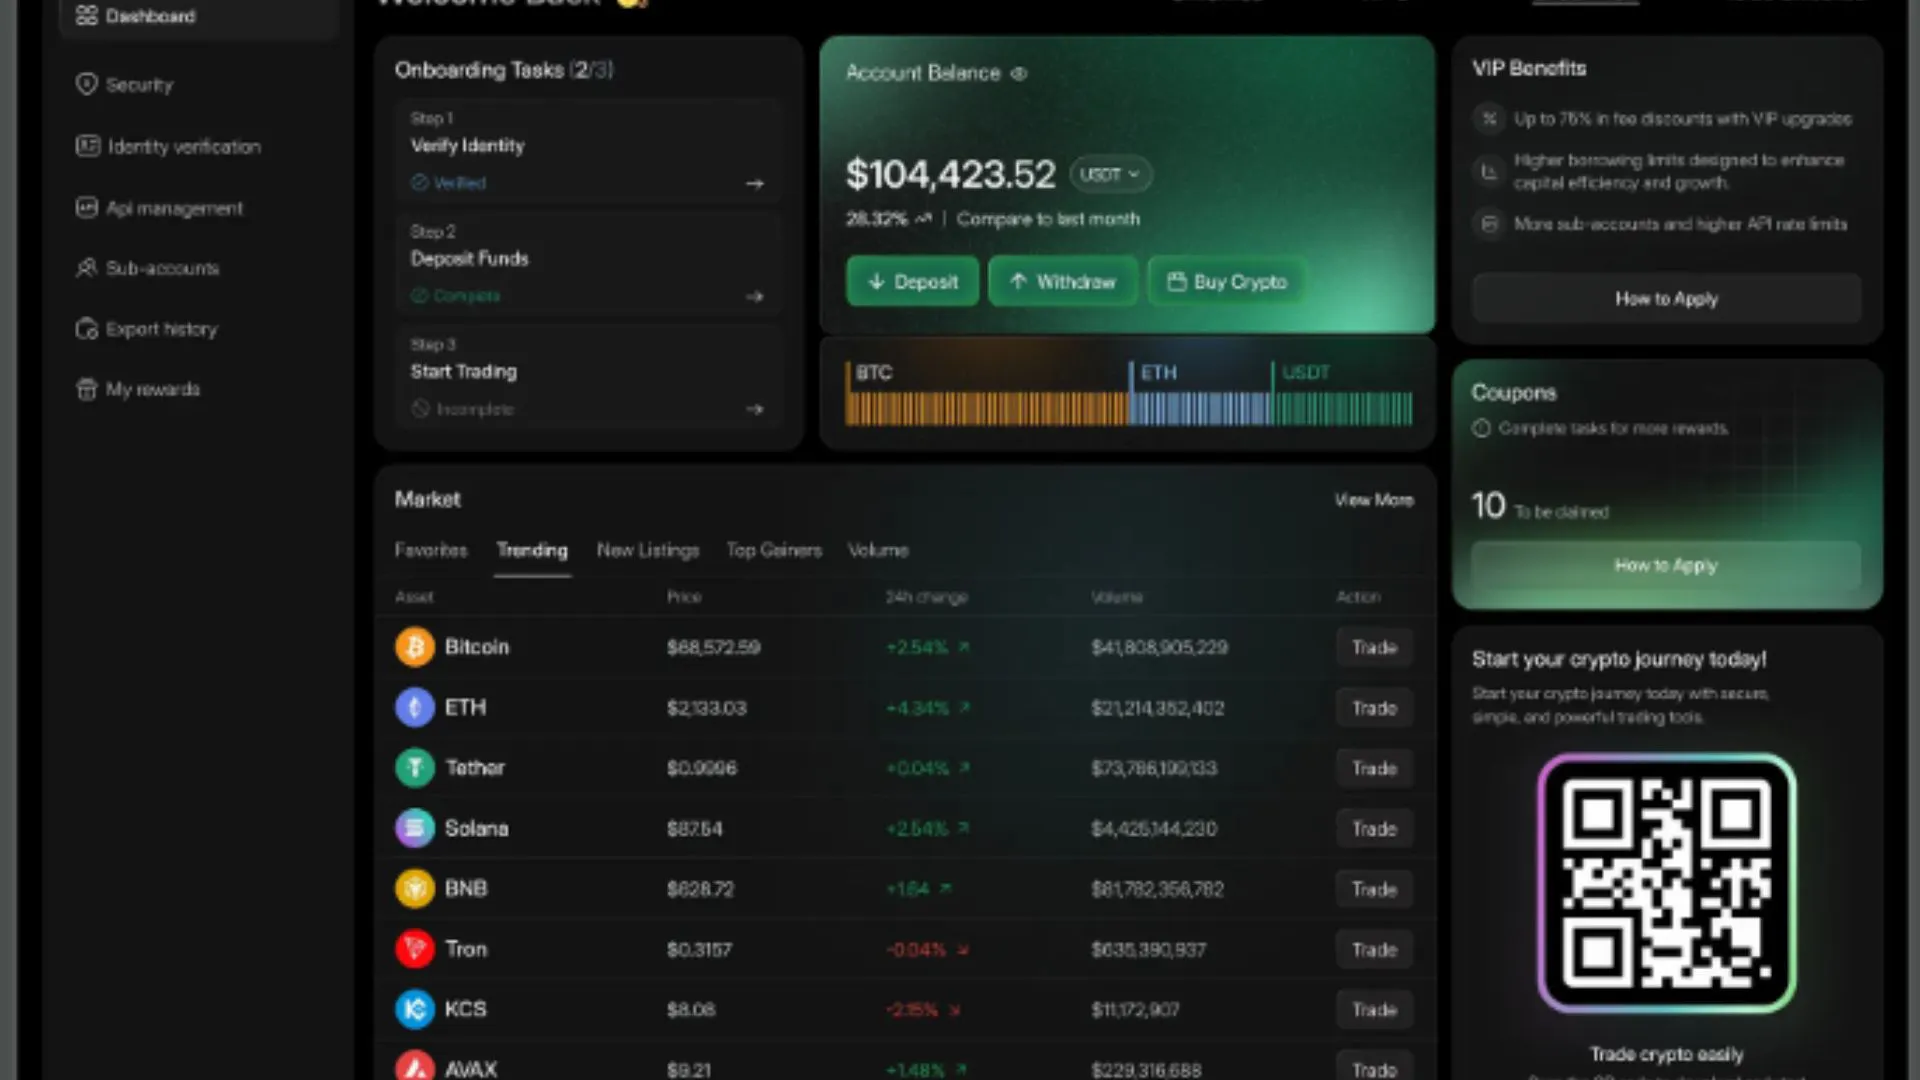The width and height of the screenshot is (1920, 1080).
Task: Switch to the Volume market tab
Action: click(x=878, y=549)
